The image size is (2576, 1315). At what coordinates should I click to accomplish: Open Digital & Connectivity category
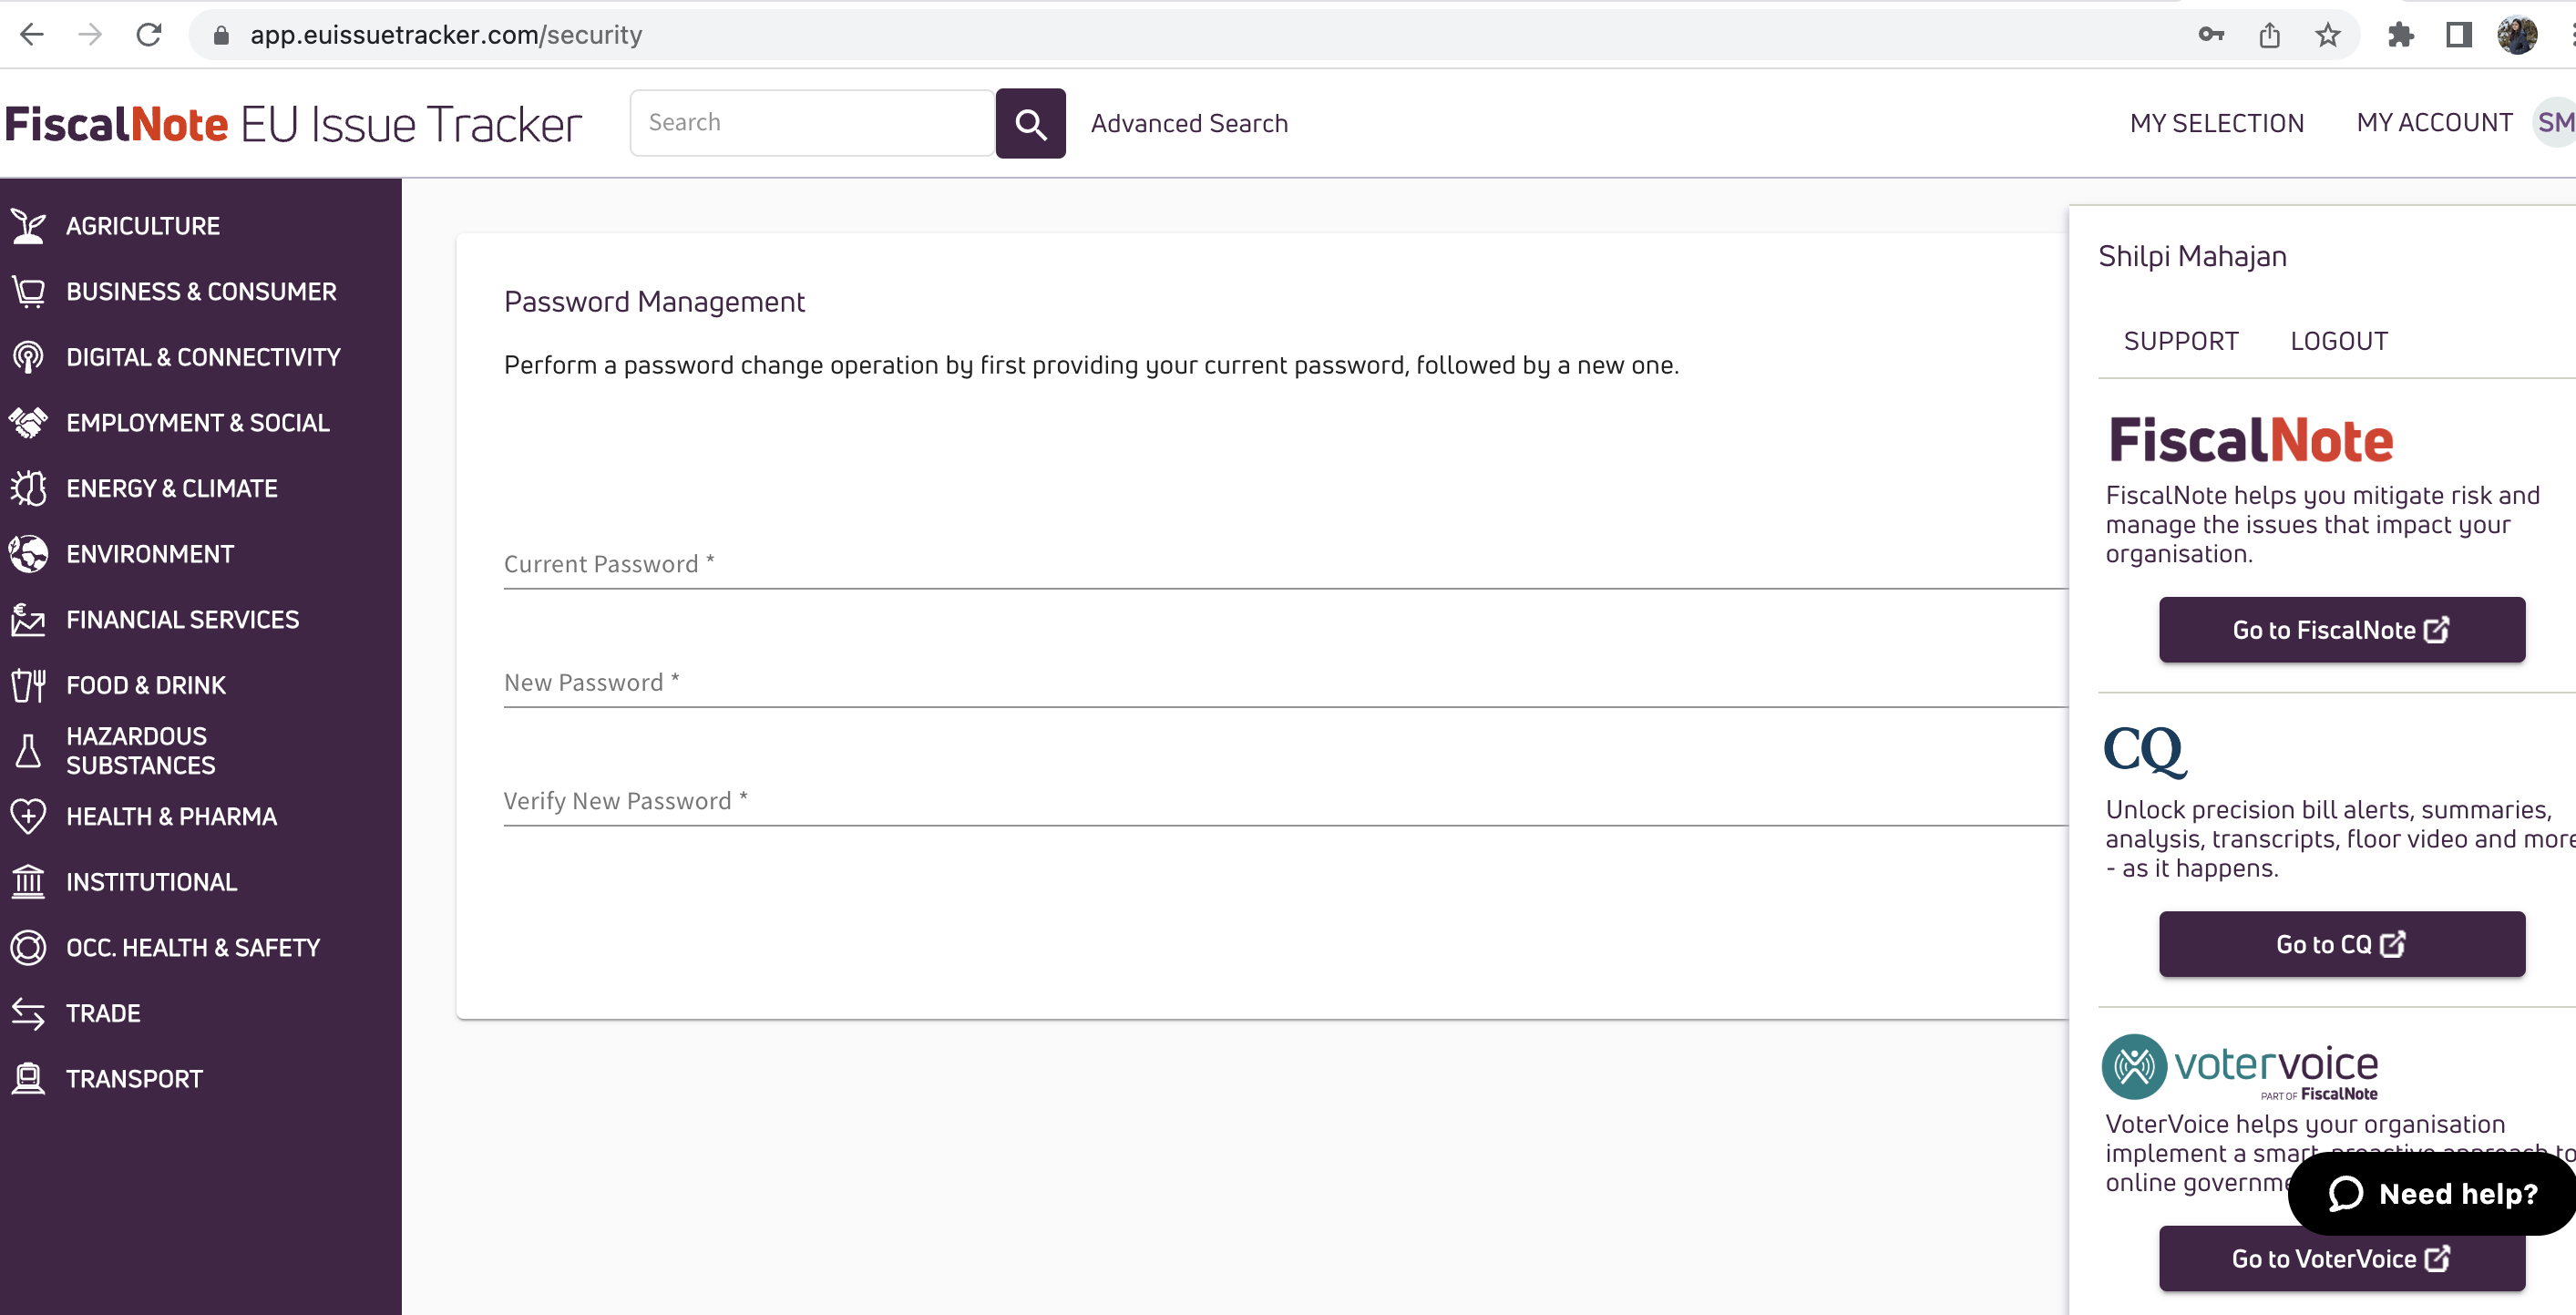pyautogui.click(x=203, y=357)
